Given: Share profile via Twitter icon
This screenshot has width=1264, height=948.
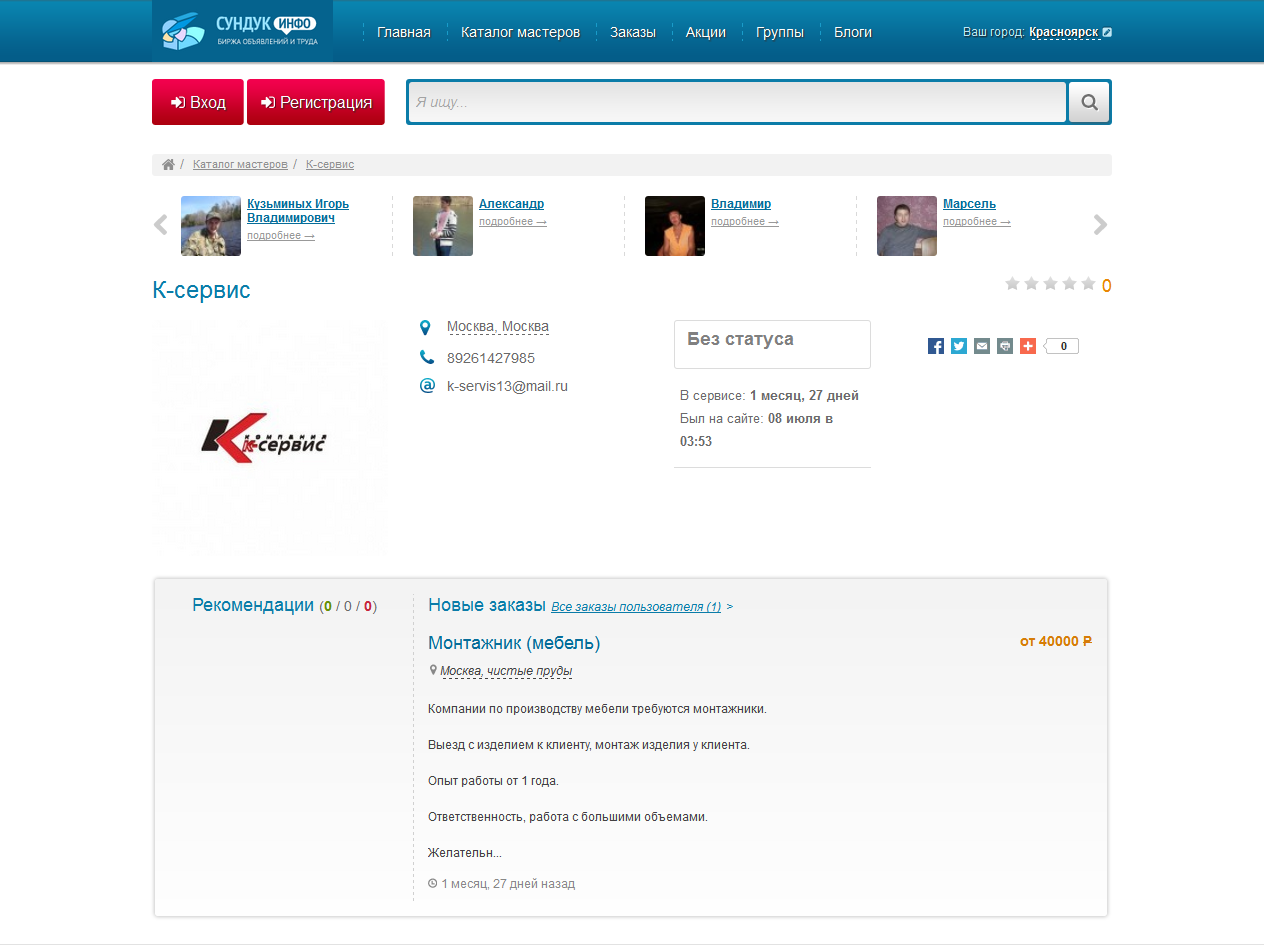Looking at the screenshot, I should coord(959,346).
